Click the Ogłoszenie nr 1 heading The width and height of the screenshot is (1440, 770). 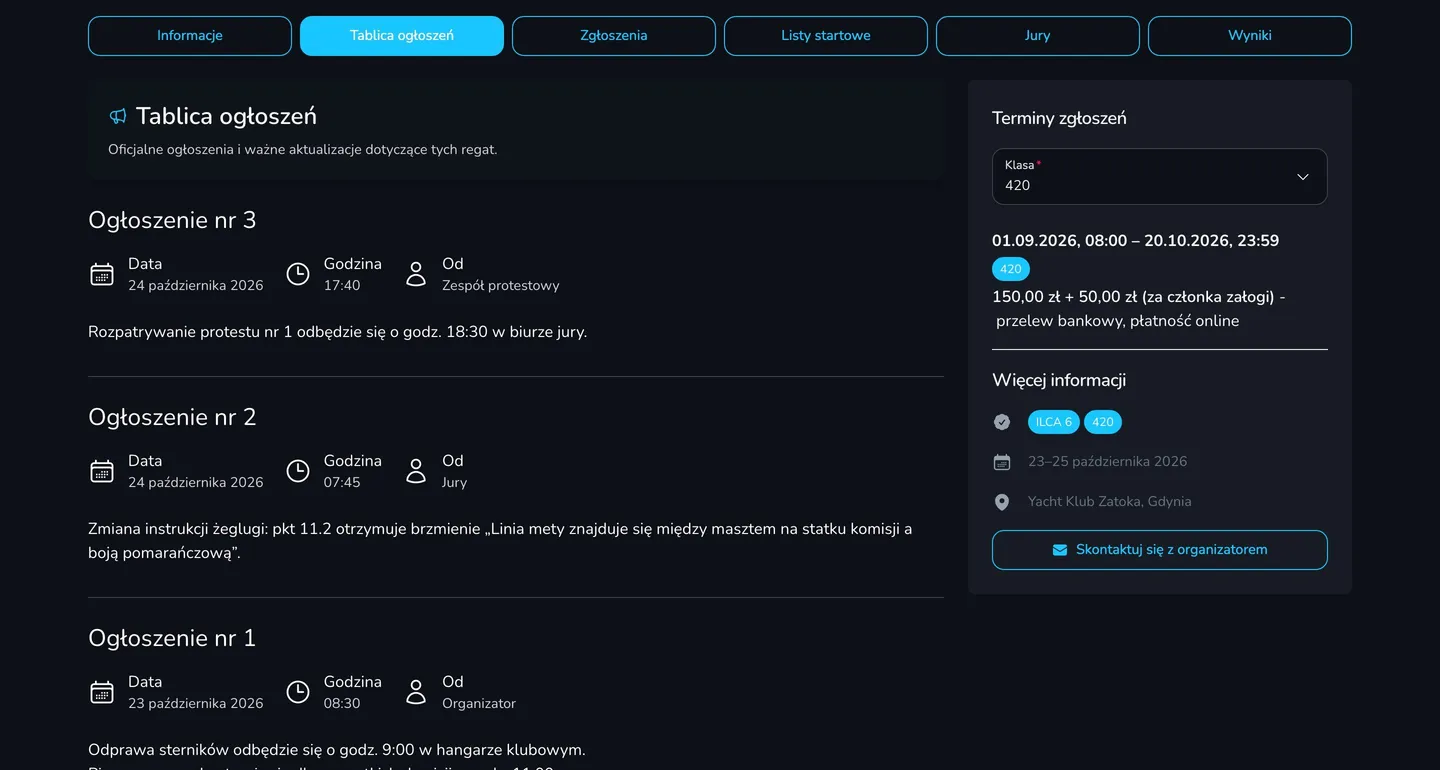(172, 638)
